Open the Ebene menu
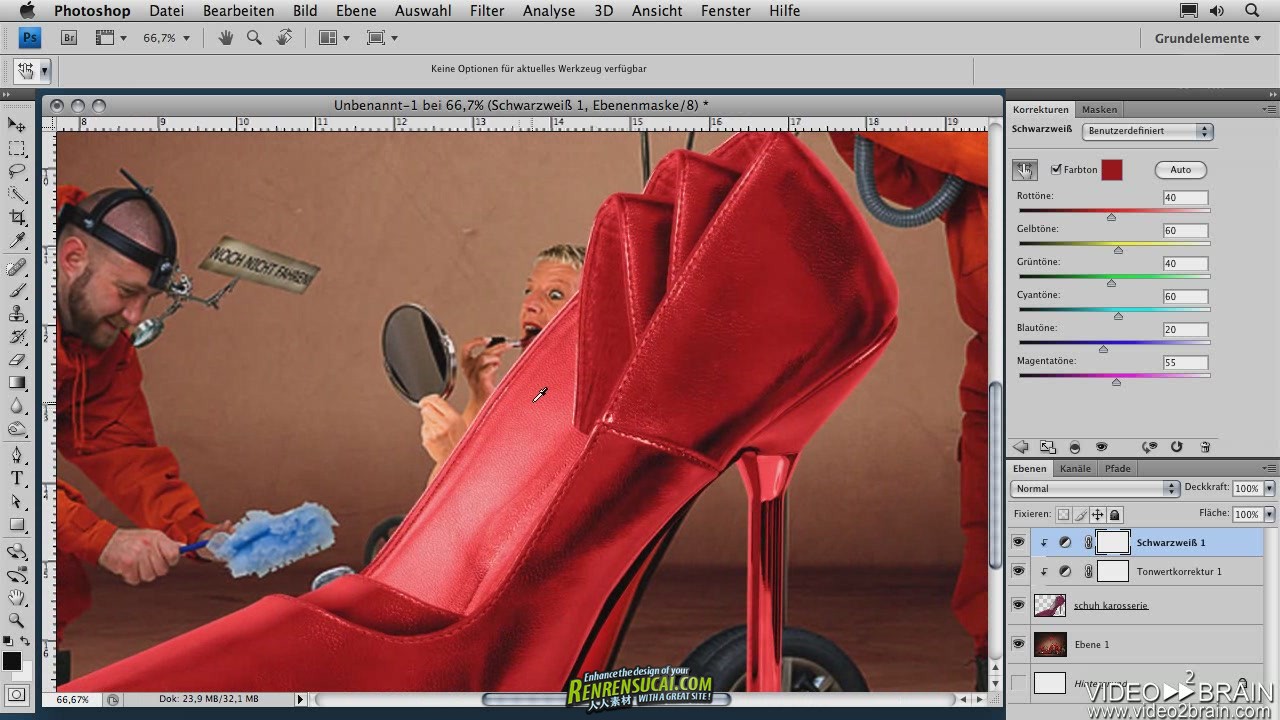 (x=356, y=11)
